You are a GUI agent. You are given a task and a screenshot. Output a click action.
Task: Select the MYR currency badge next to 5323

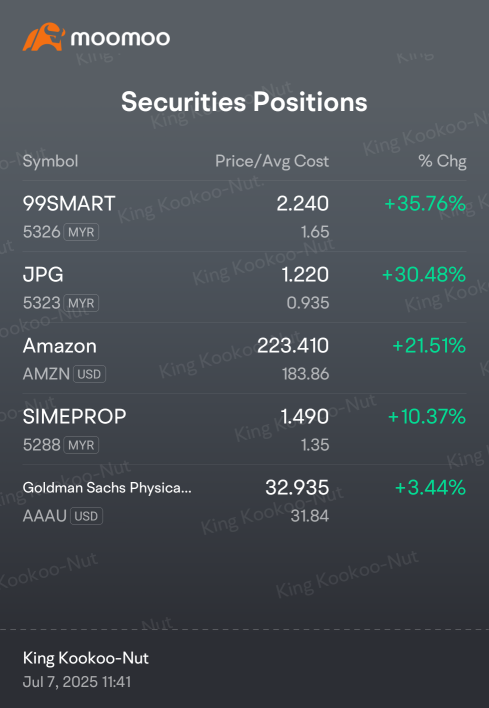[81, 303]
